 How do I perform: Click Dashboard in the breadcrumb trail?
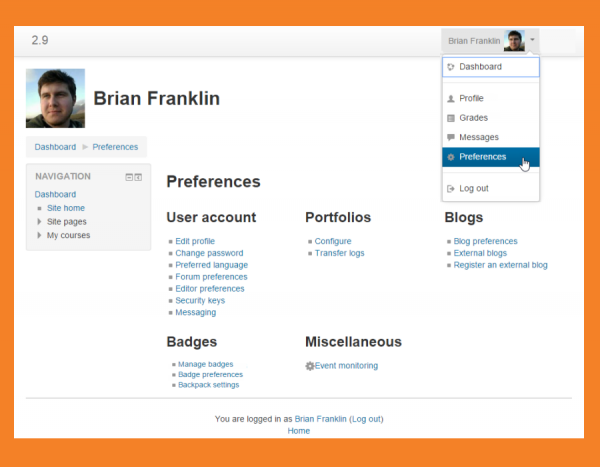55,147
